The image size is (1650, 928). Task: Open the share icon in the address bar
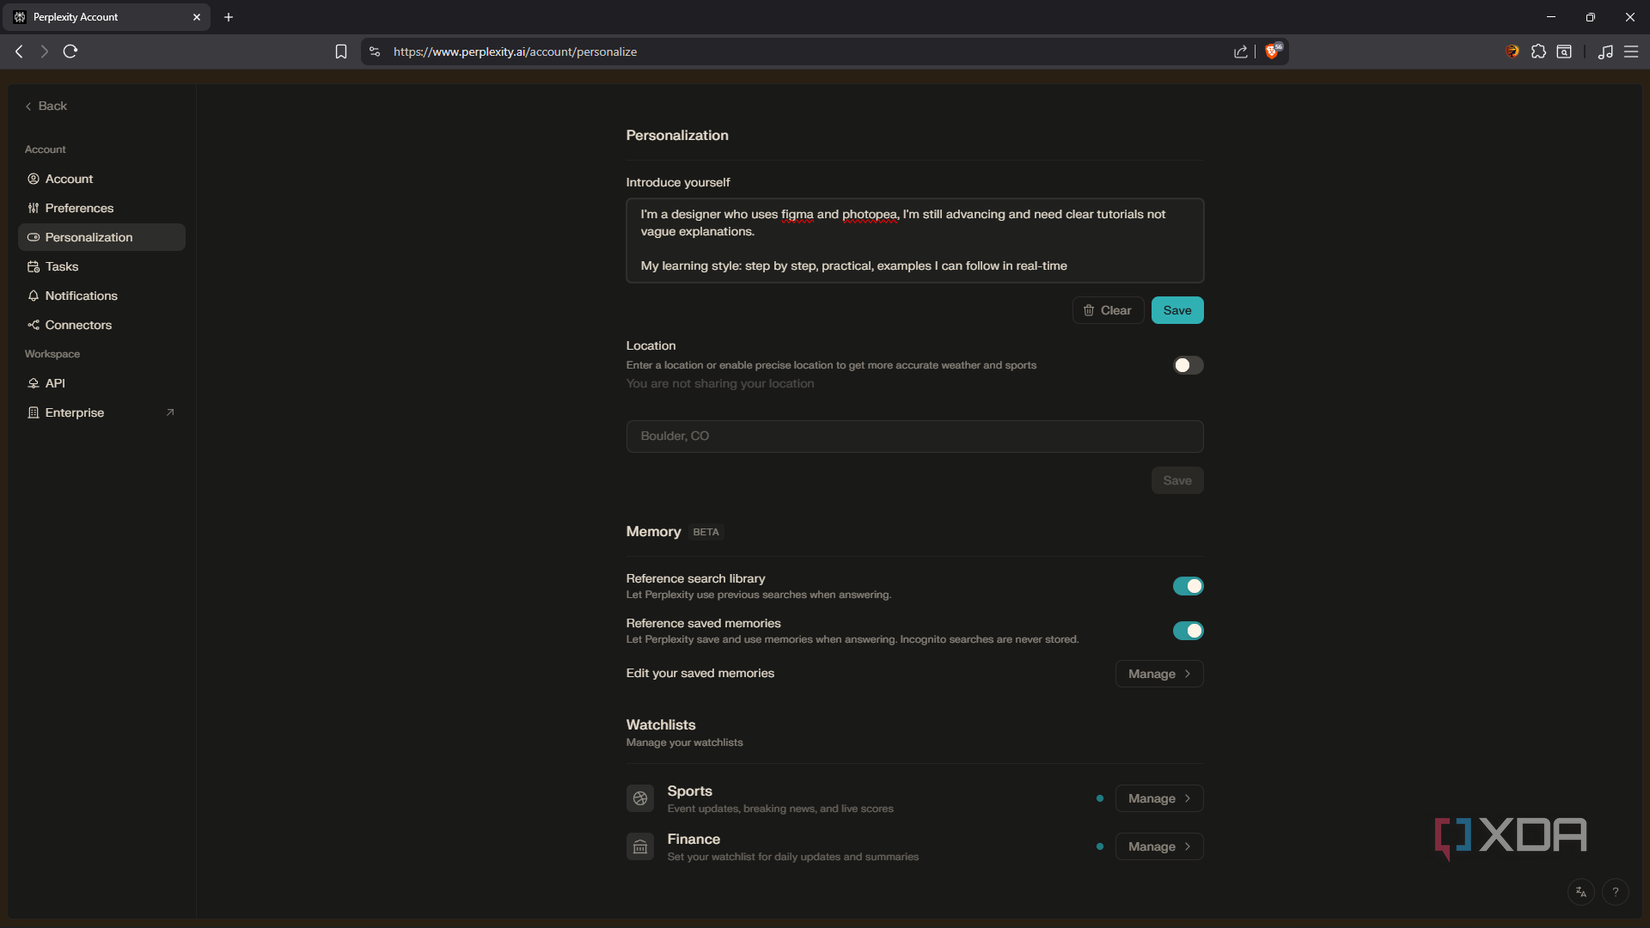coord(1241,52)
